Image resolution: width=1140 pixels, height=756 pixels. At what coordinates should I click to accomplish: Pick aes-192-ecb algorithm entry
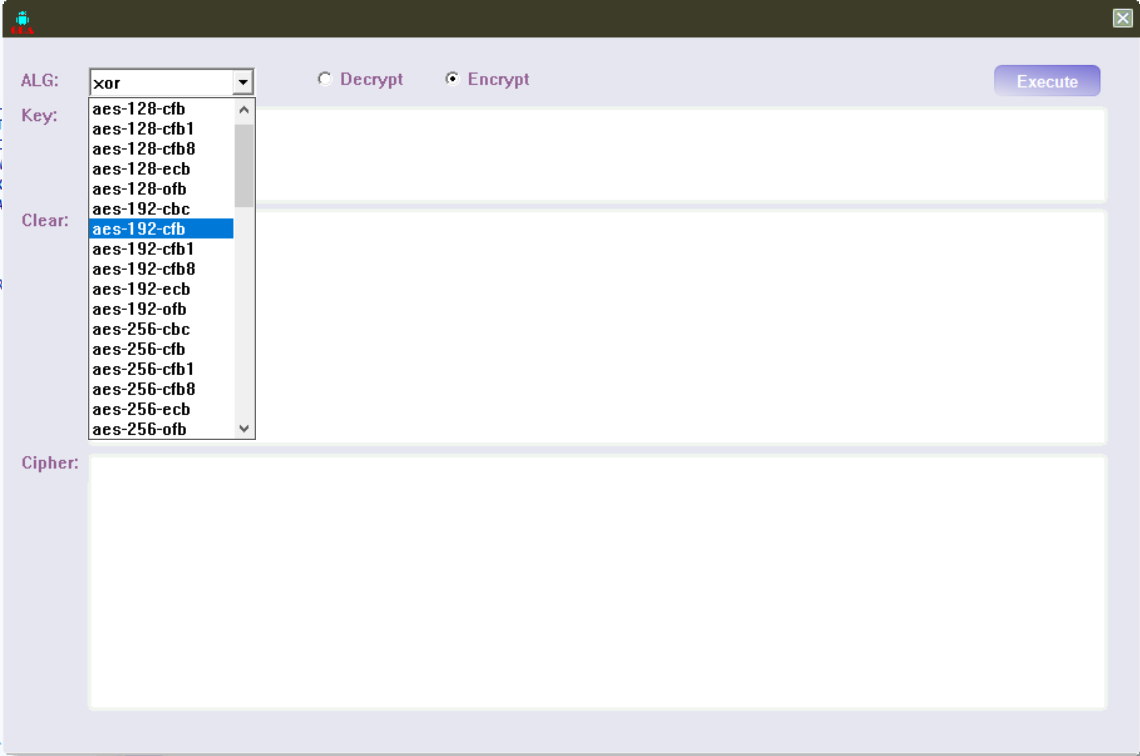(161, 289)
